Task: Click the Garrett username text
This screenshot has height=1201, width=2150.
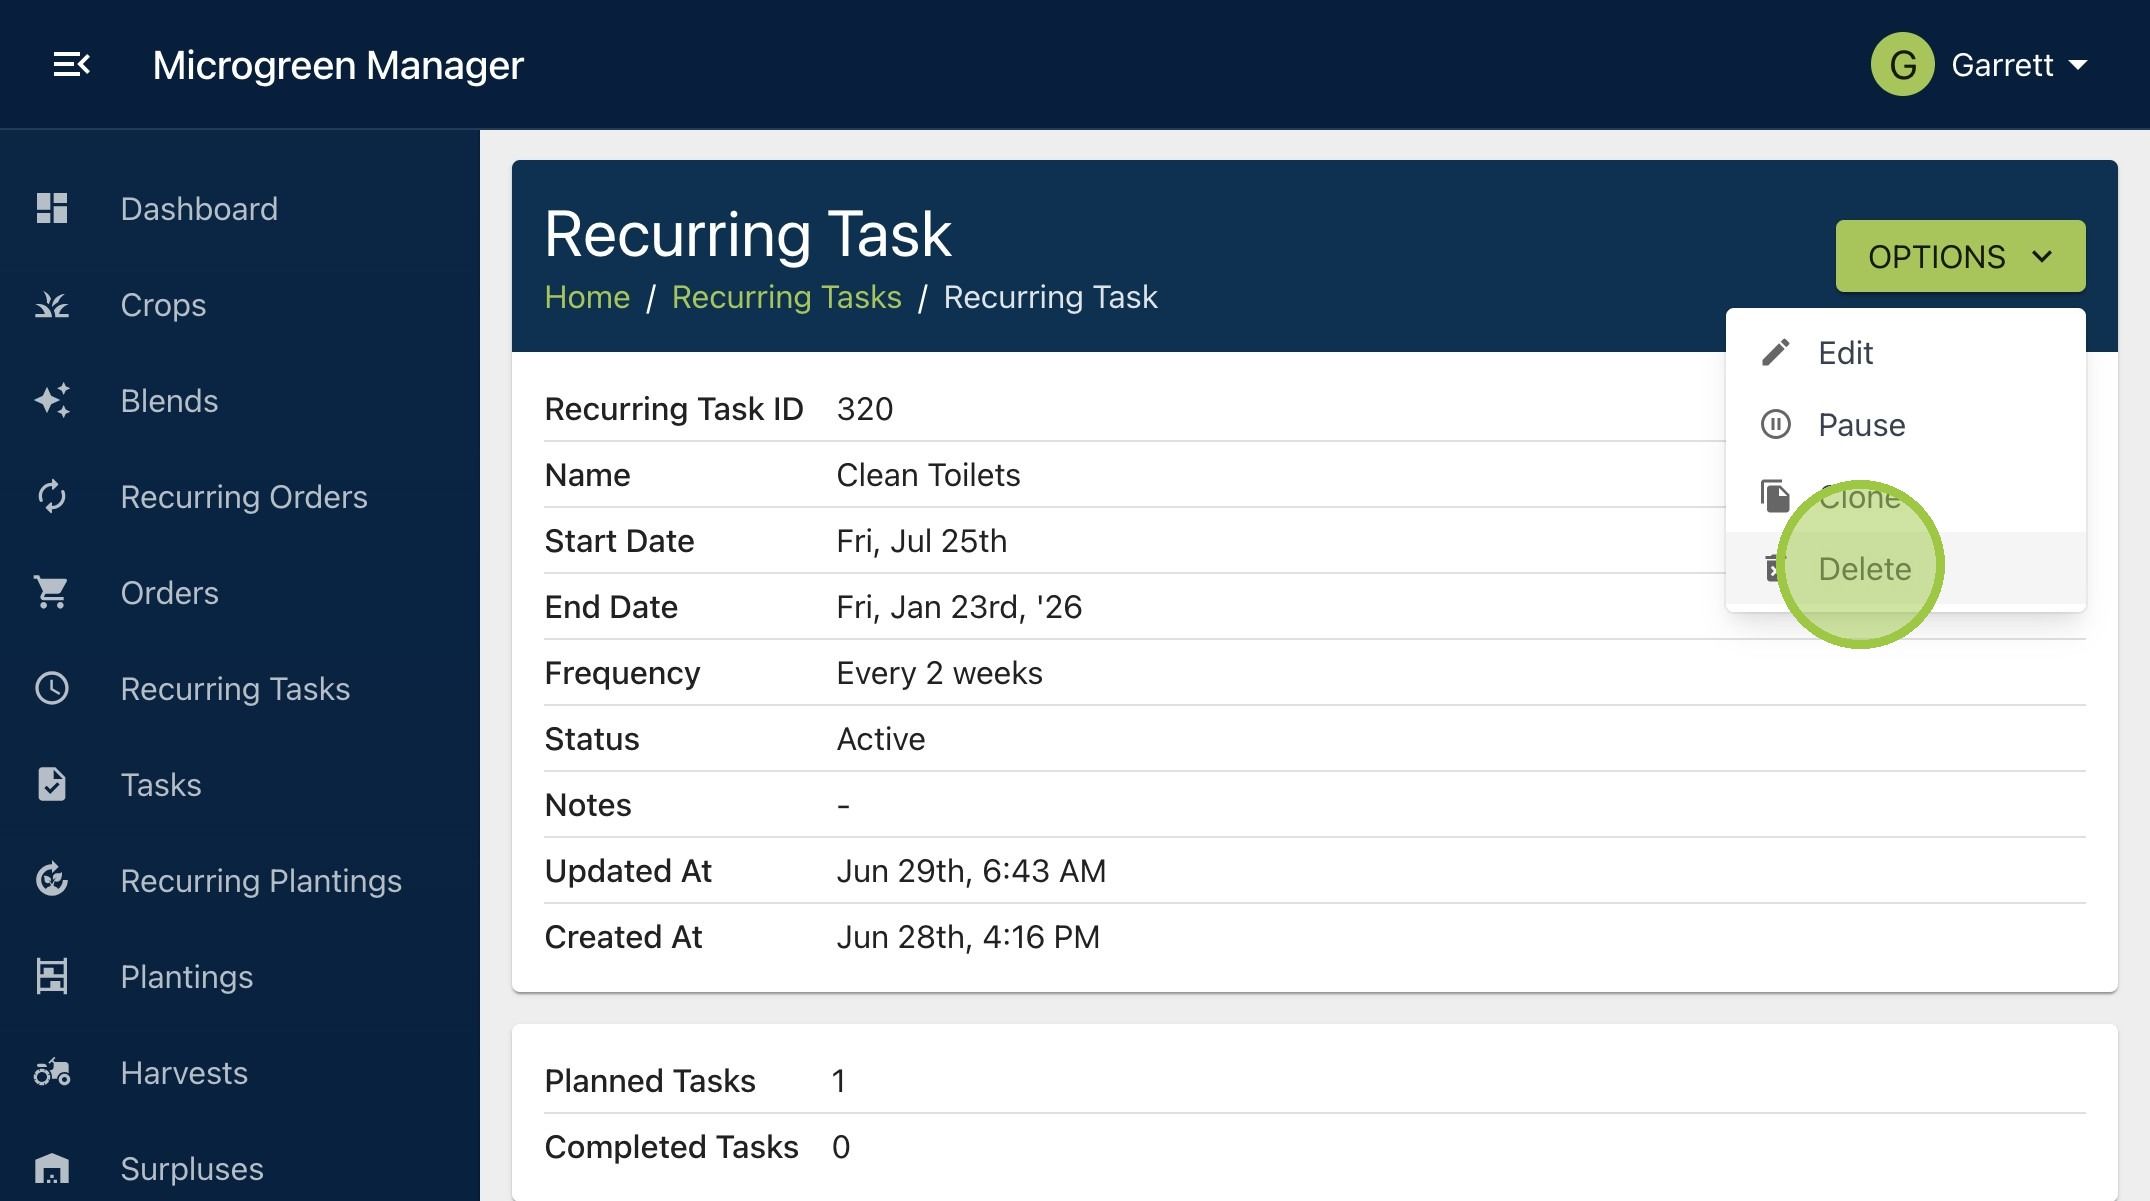Action: (2002, 65)
